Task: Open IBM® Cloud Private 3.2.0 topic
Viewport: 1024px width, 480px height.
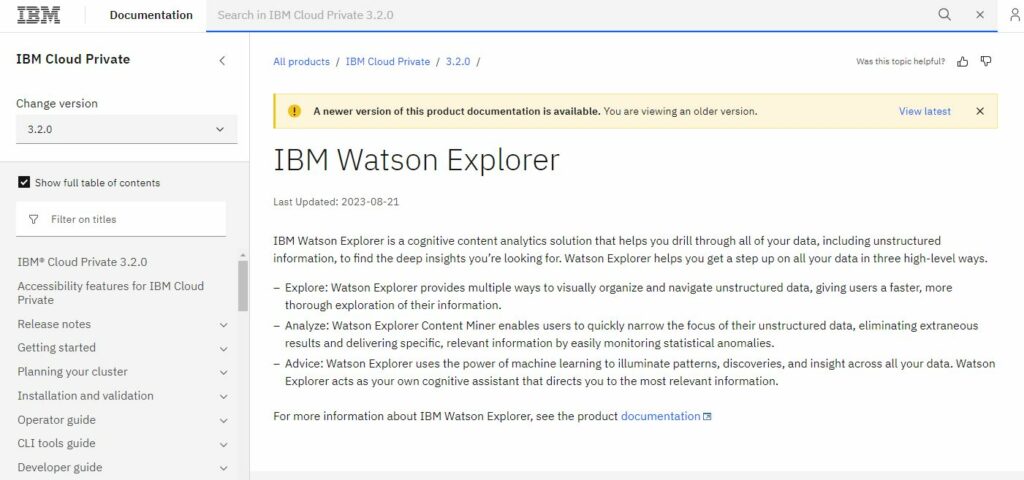Action: (x=82, y=262)
